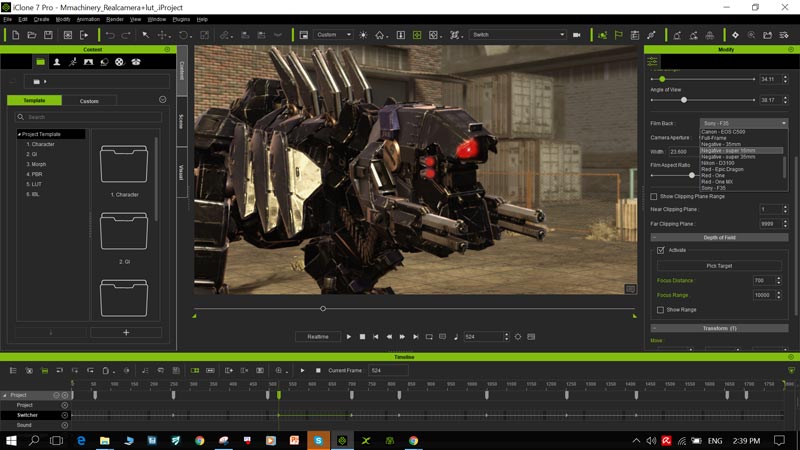This screenshot has width=800, height=450.
Task: Open project using the folder icon
Action: 32,35
